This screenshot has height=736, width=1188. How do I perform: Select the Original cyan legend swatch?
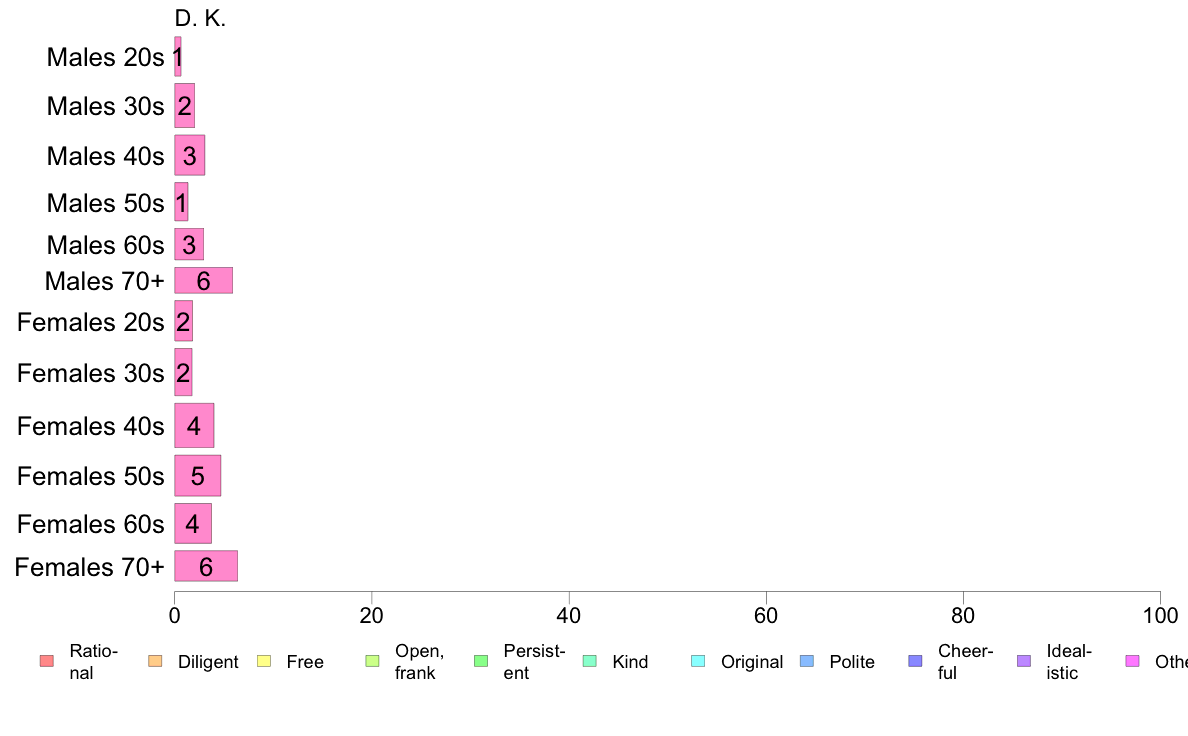click(x=699, y=661)
